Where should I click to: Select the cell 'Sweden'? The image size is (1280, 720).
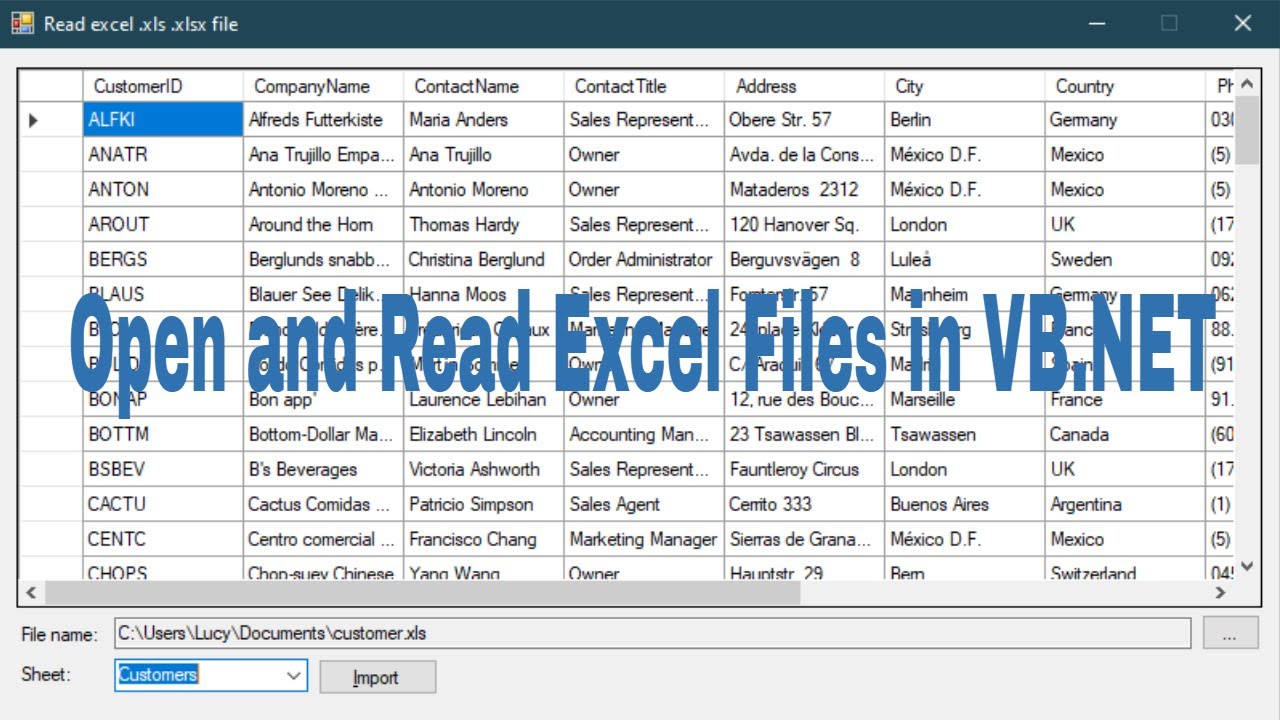1125,259
